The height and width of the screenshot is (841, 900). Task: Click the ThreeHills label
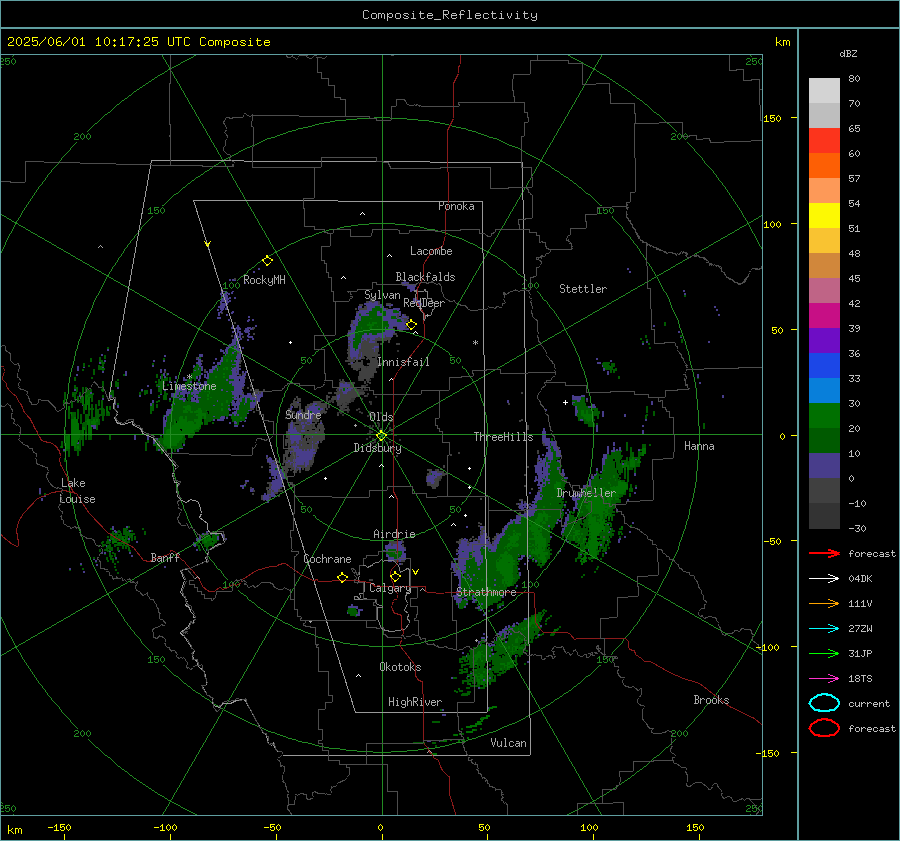point(503,437)
